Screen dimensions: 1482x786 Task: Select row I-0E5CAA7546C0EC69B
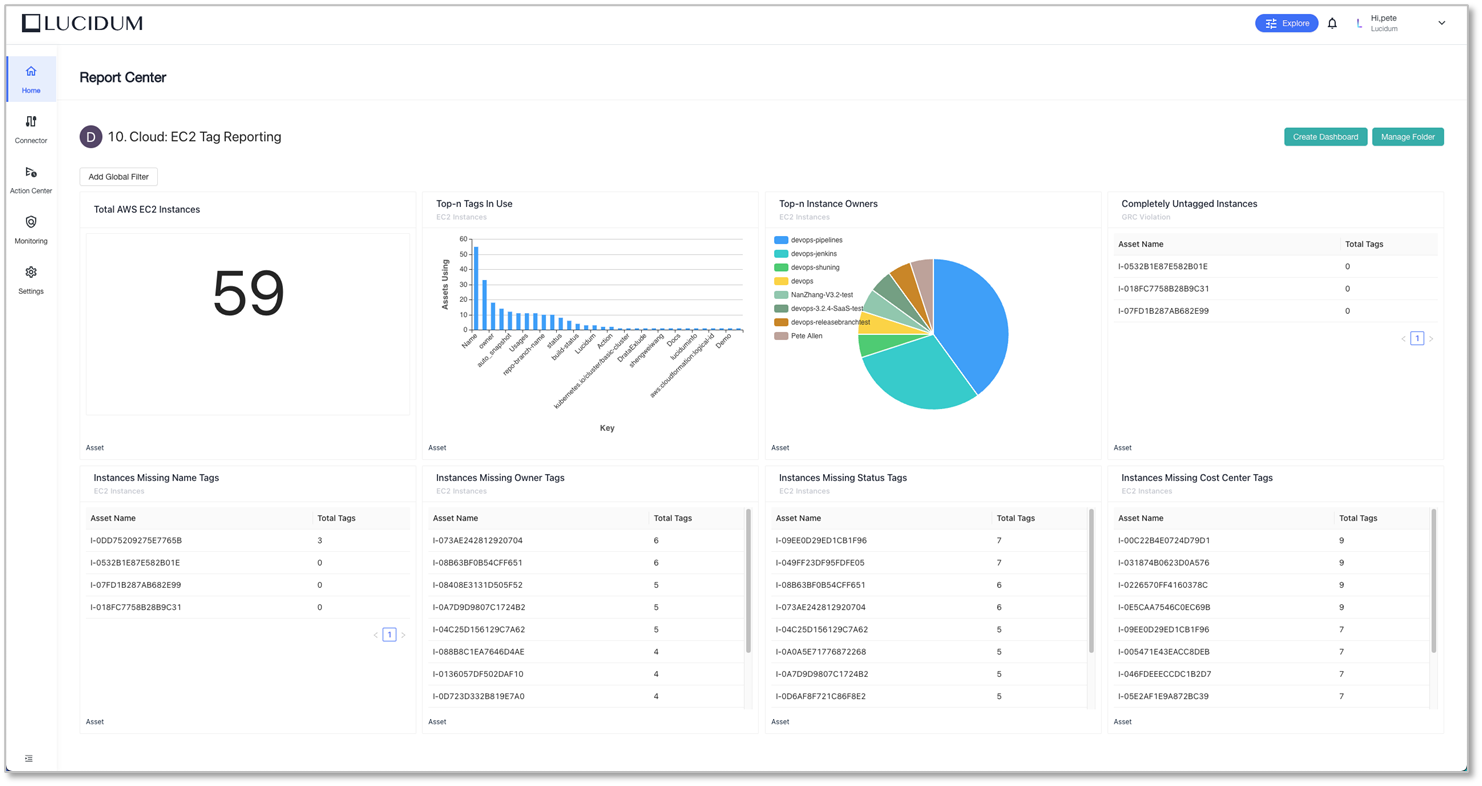tap(1272, 607)
